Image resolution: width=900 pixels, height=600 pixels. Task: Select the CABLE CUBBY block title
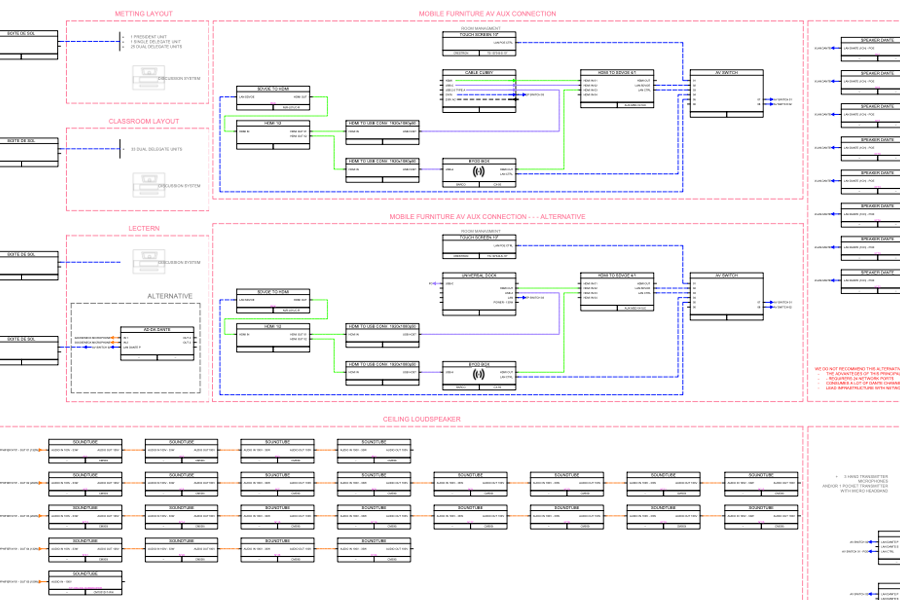[x=479, y=73]
